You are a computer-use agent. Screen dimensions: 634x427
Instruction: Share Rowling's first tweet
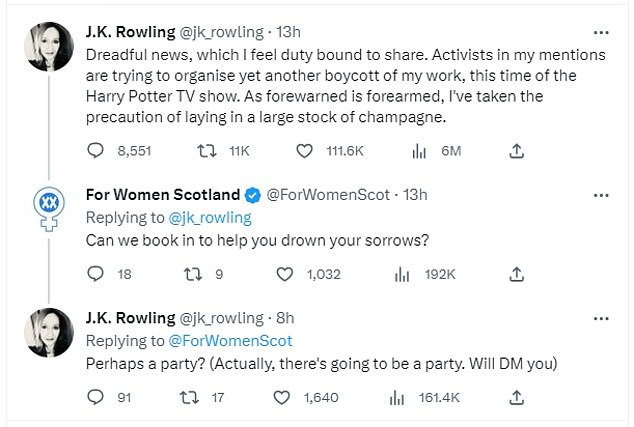(516, 150)
